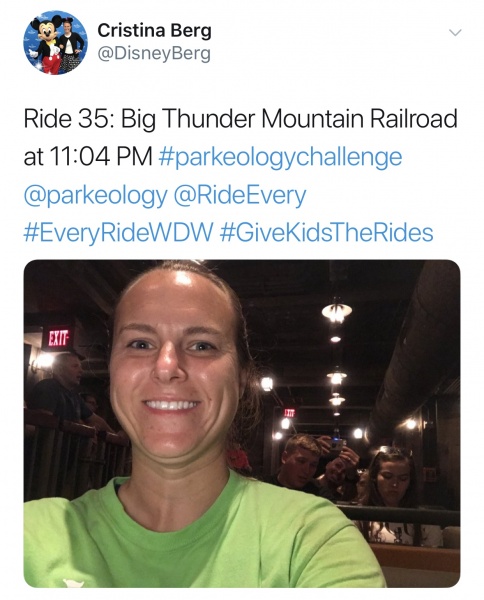The image size is (484, 600).
Task: Click the small distant EXIT sign in the photo
Action: pyautogui.click(x=289, y=412)
